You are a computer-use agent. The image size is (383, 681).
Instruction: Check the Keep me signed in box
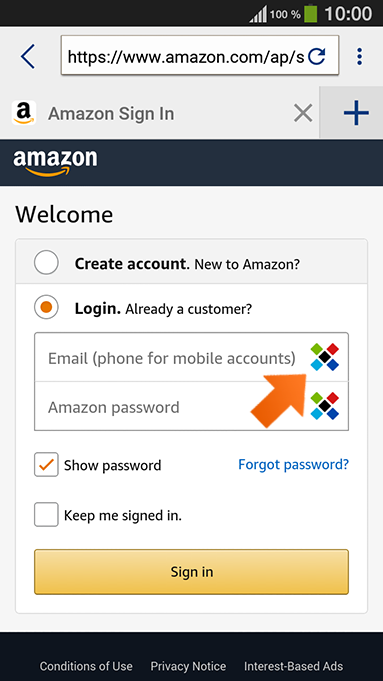pos(46,515)
